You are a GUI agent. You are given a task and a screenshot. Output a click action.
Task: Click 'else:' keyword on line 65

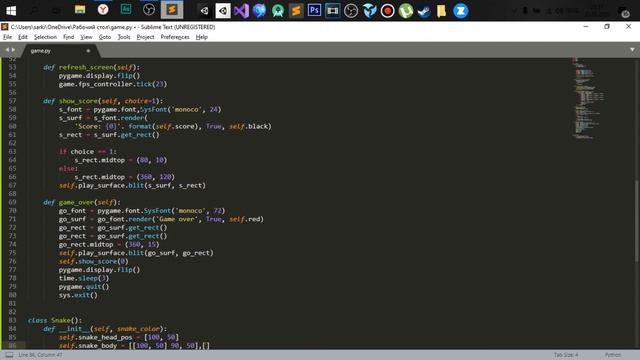68,169
